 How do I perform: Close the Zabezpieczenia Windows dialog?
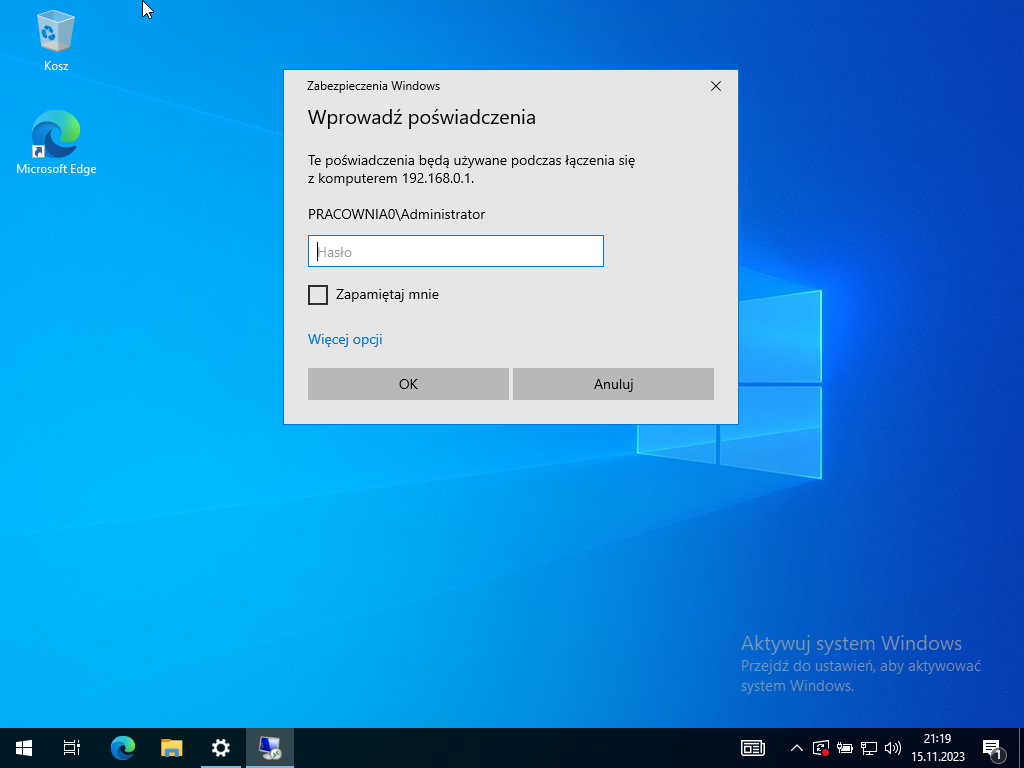pos(716,86)
